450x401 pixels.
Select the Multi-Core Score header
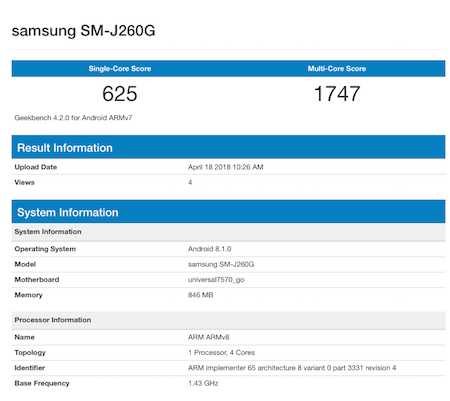pyautogui.click(x=337, y=69)
